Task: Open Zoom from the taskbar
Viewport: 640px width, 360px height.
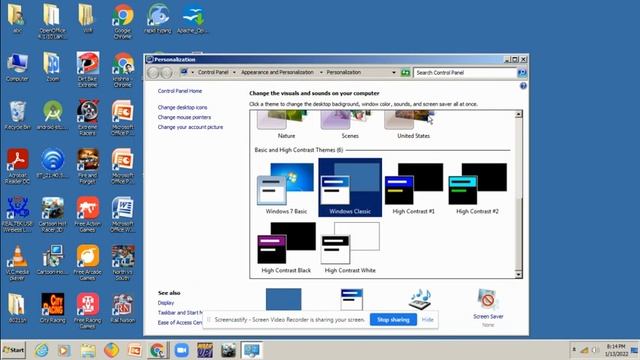Action: [x=181, y=350]
